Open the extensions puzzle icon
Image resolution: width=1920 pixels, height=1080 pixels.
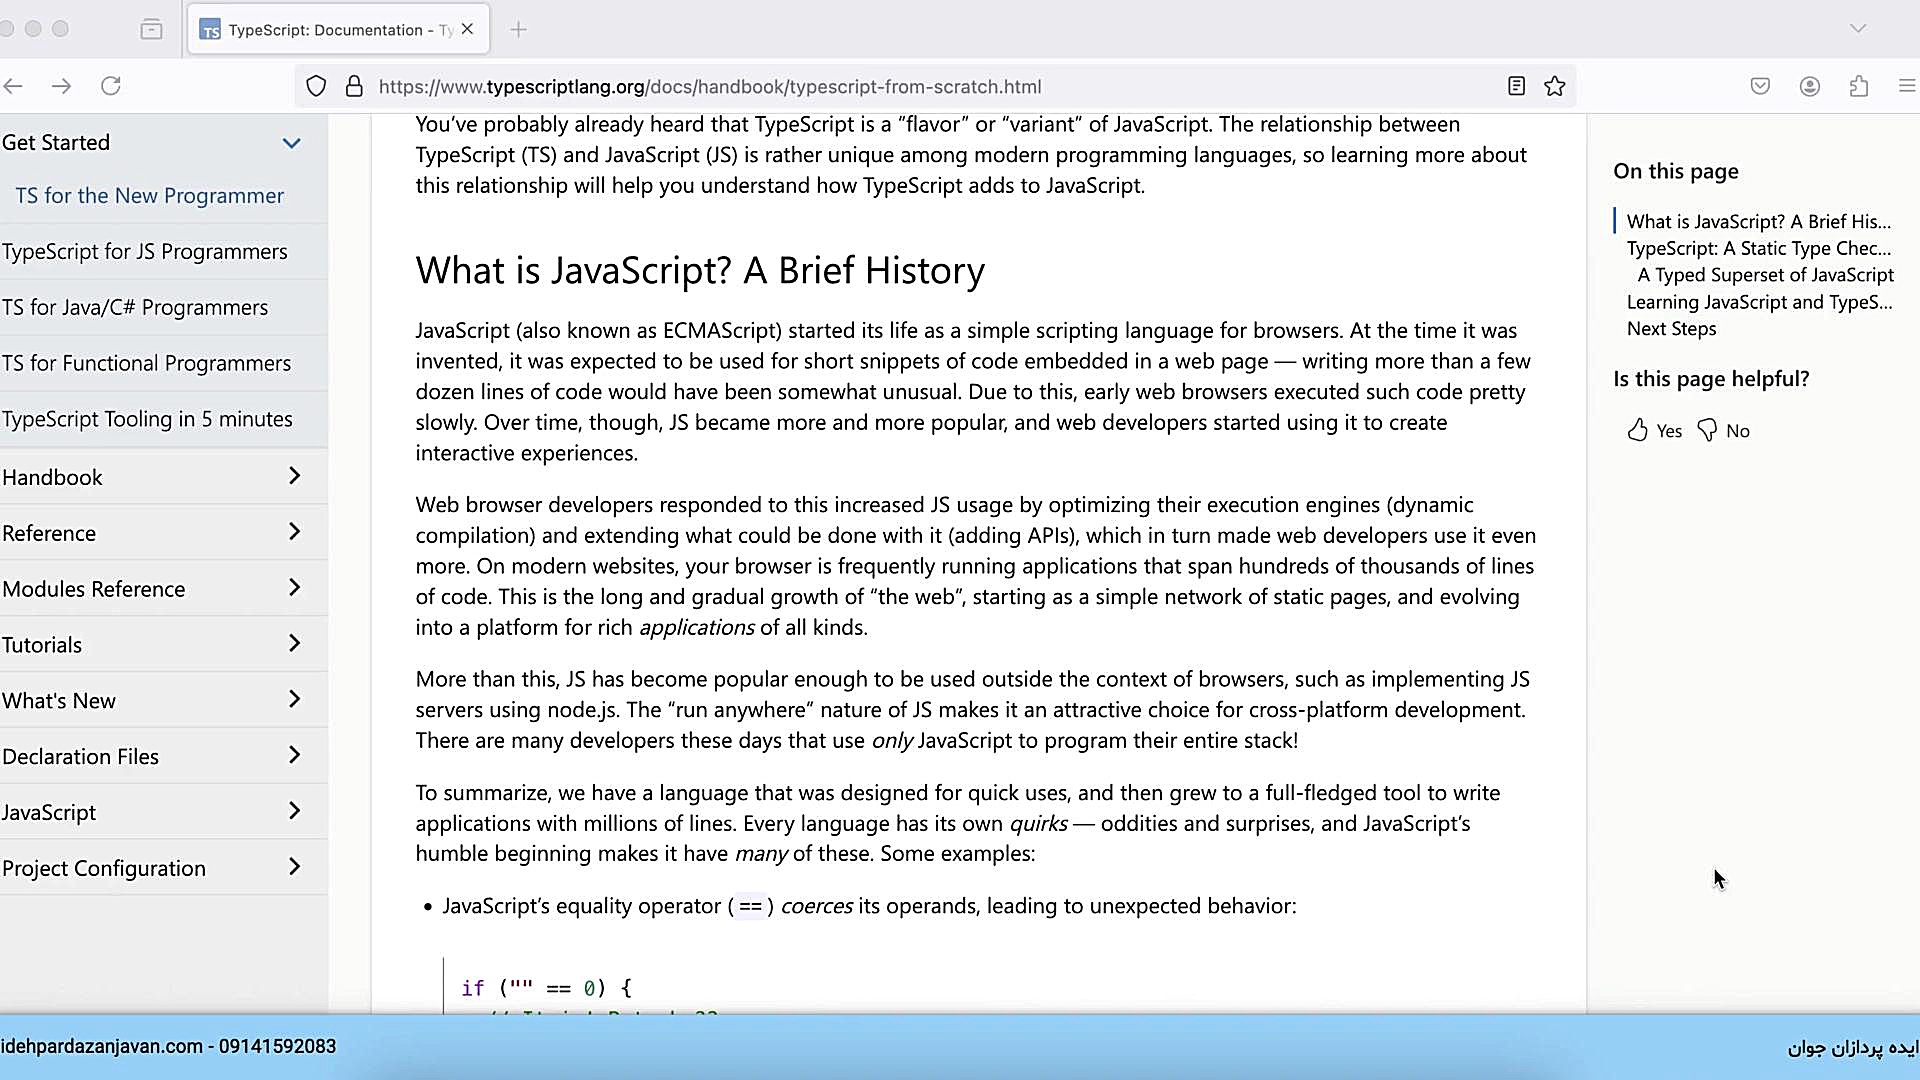1859,86
